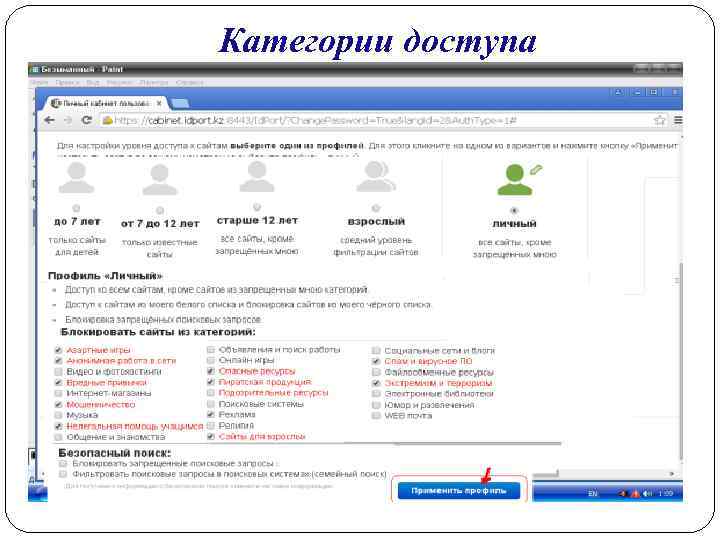Uncheck Вредные привычки category

(x=58, y=382)
